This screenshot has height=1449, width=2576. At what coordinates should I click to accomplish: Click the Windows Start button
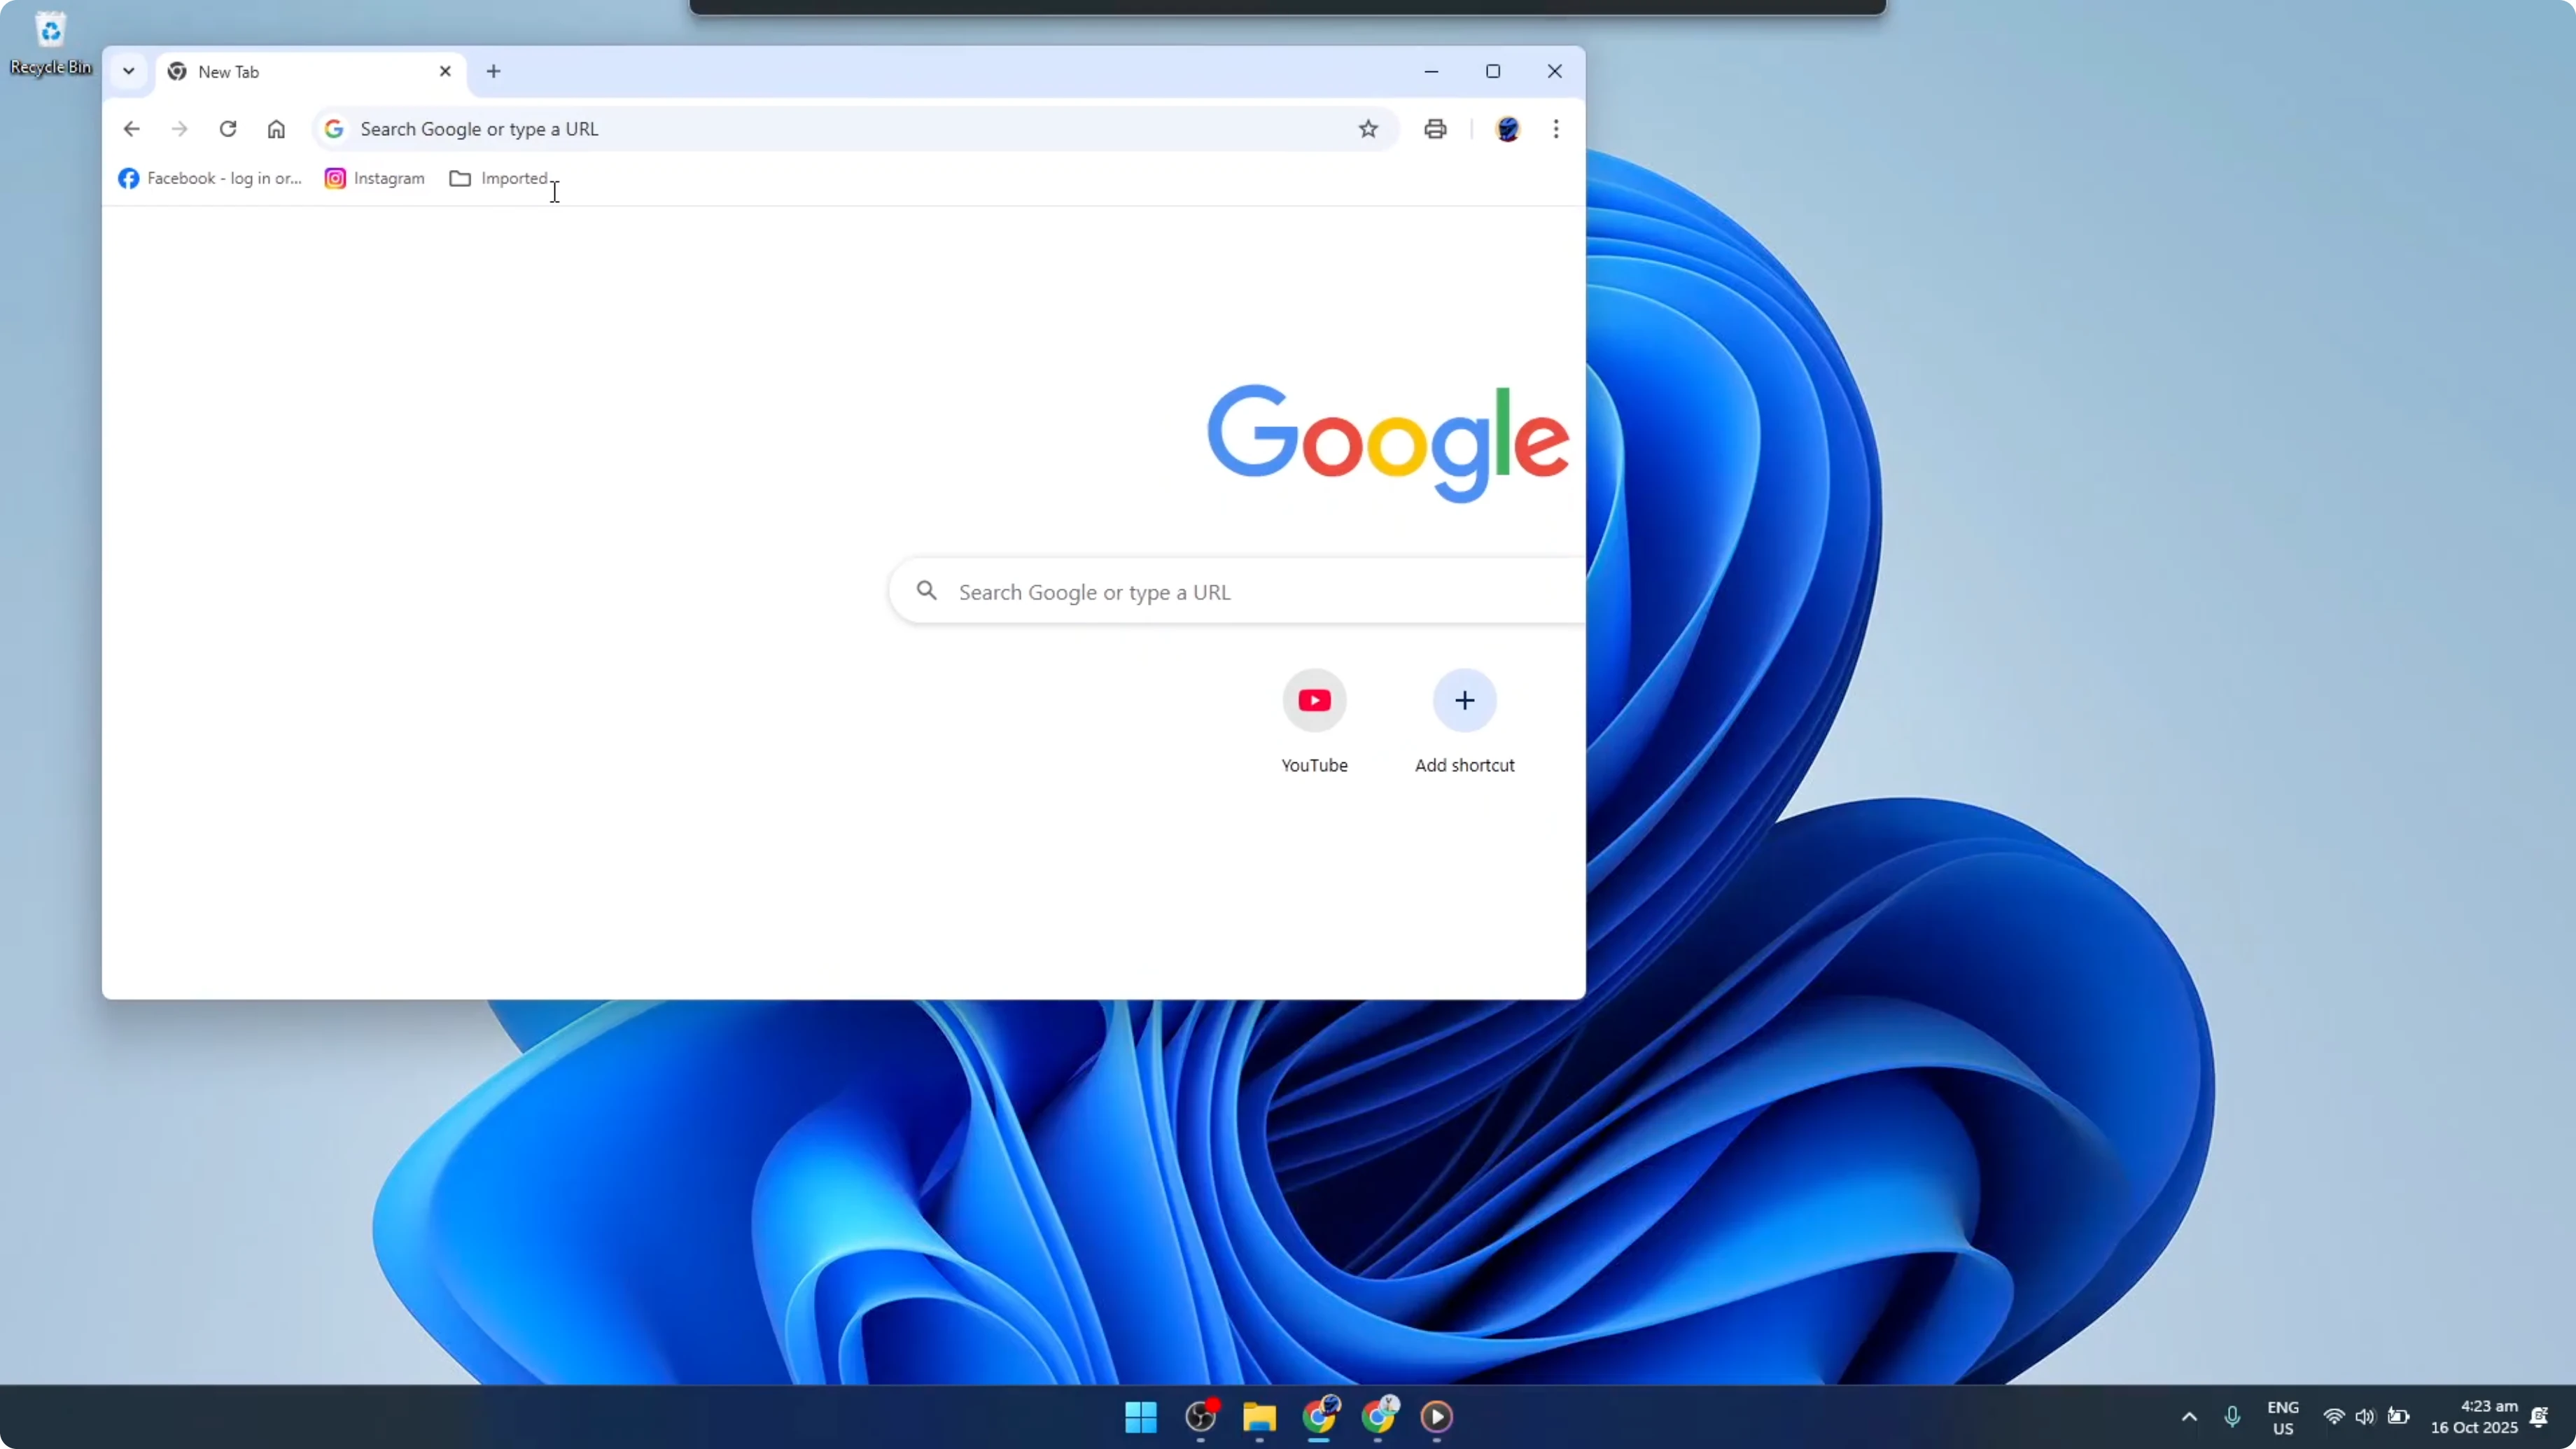[1140, 1418]
